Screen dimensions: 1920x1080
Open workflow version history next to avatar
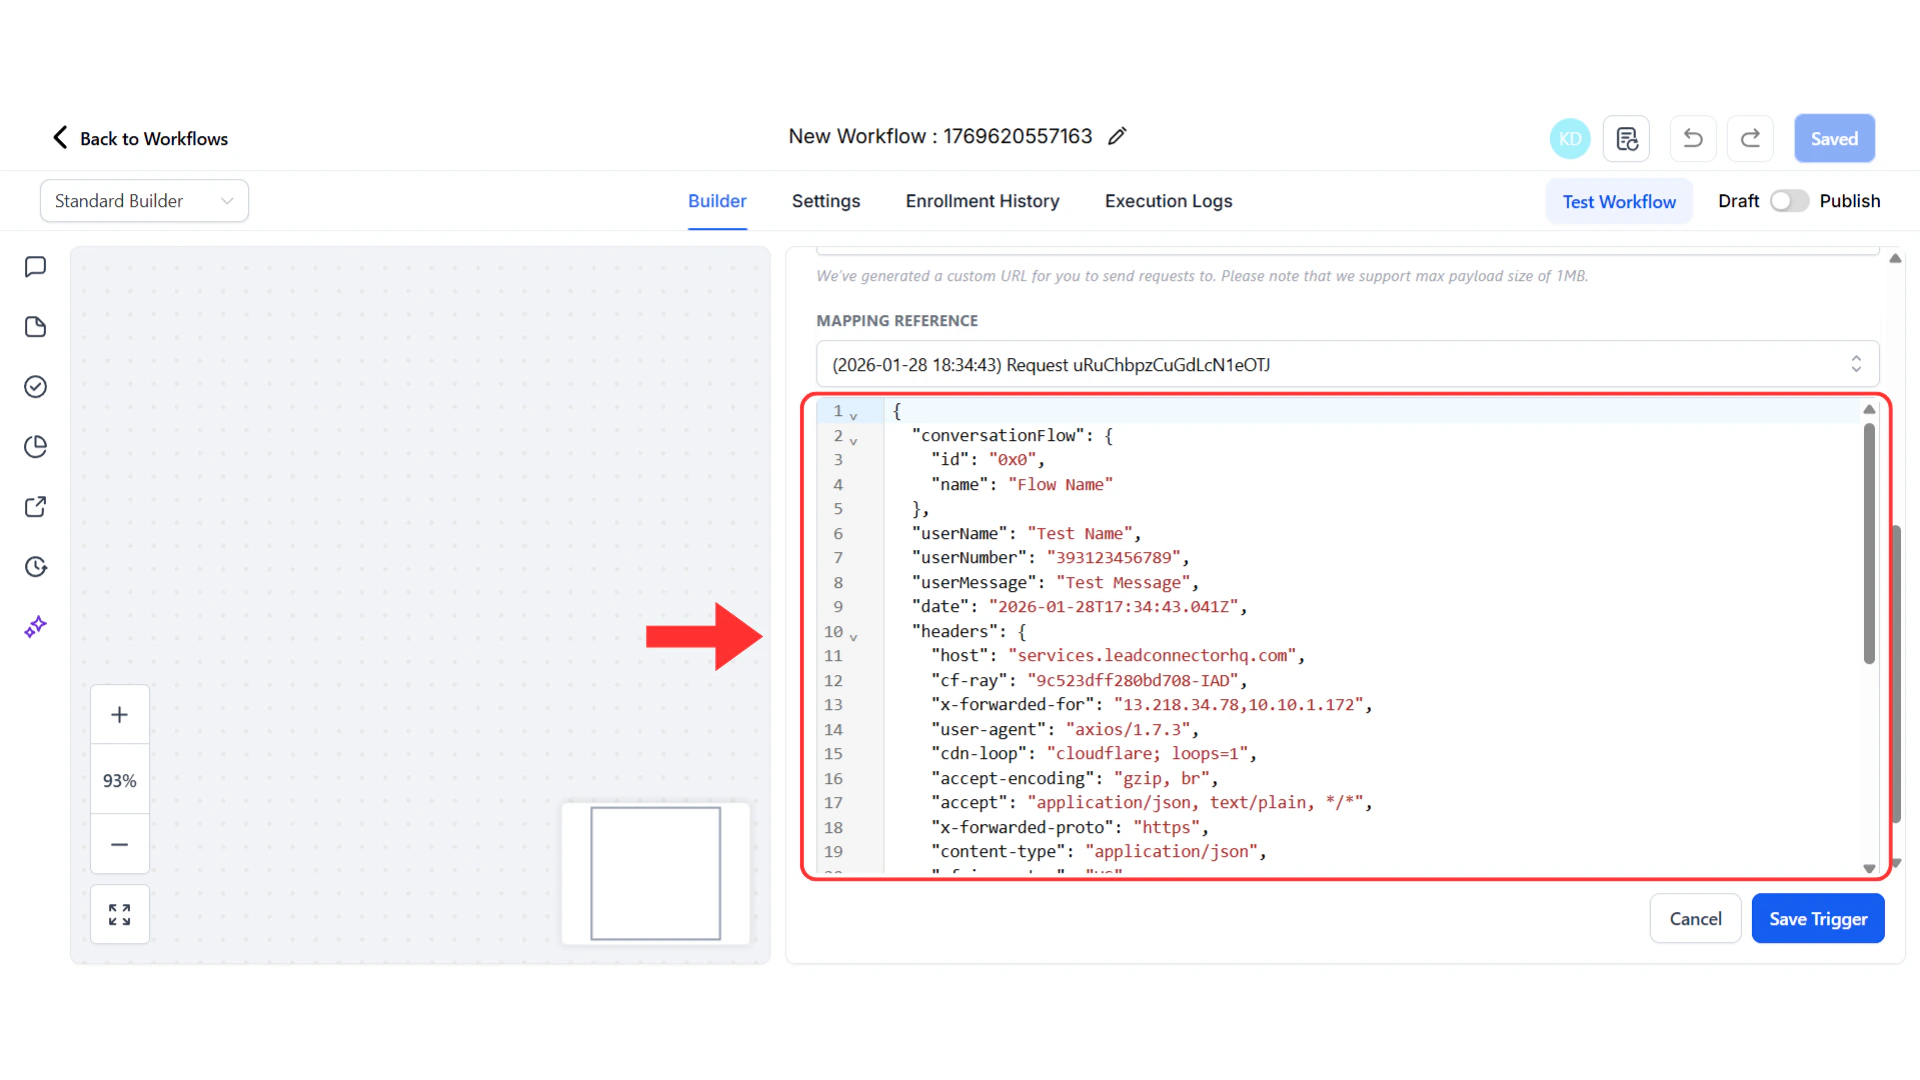1627,138
